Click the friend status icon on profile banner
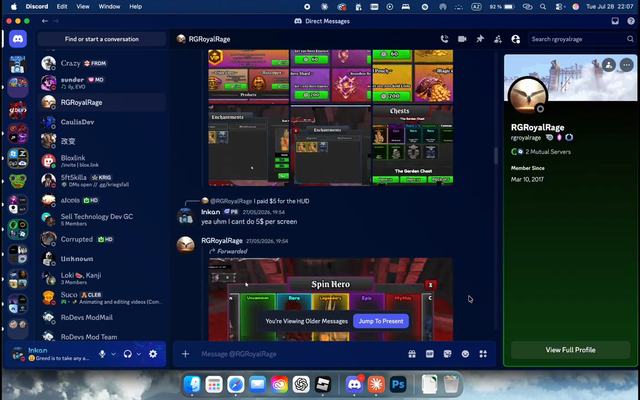 coord(609,65)
